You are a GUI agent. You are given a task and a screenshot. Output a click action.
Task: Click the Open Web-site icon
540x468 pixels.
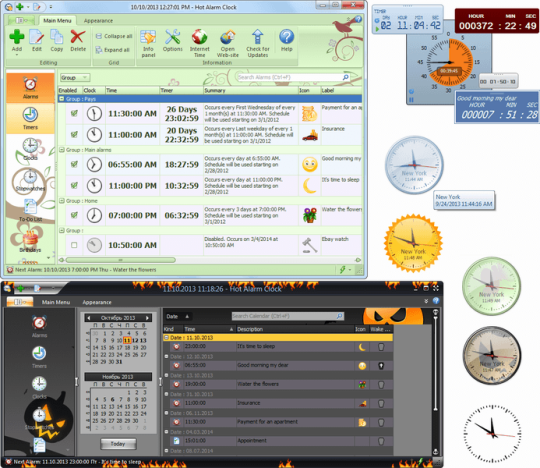(228, 37)
